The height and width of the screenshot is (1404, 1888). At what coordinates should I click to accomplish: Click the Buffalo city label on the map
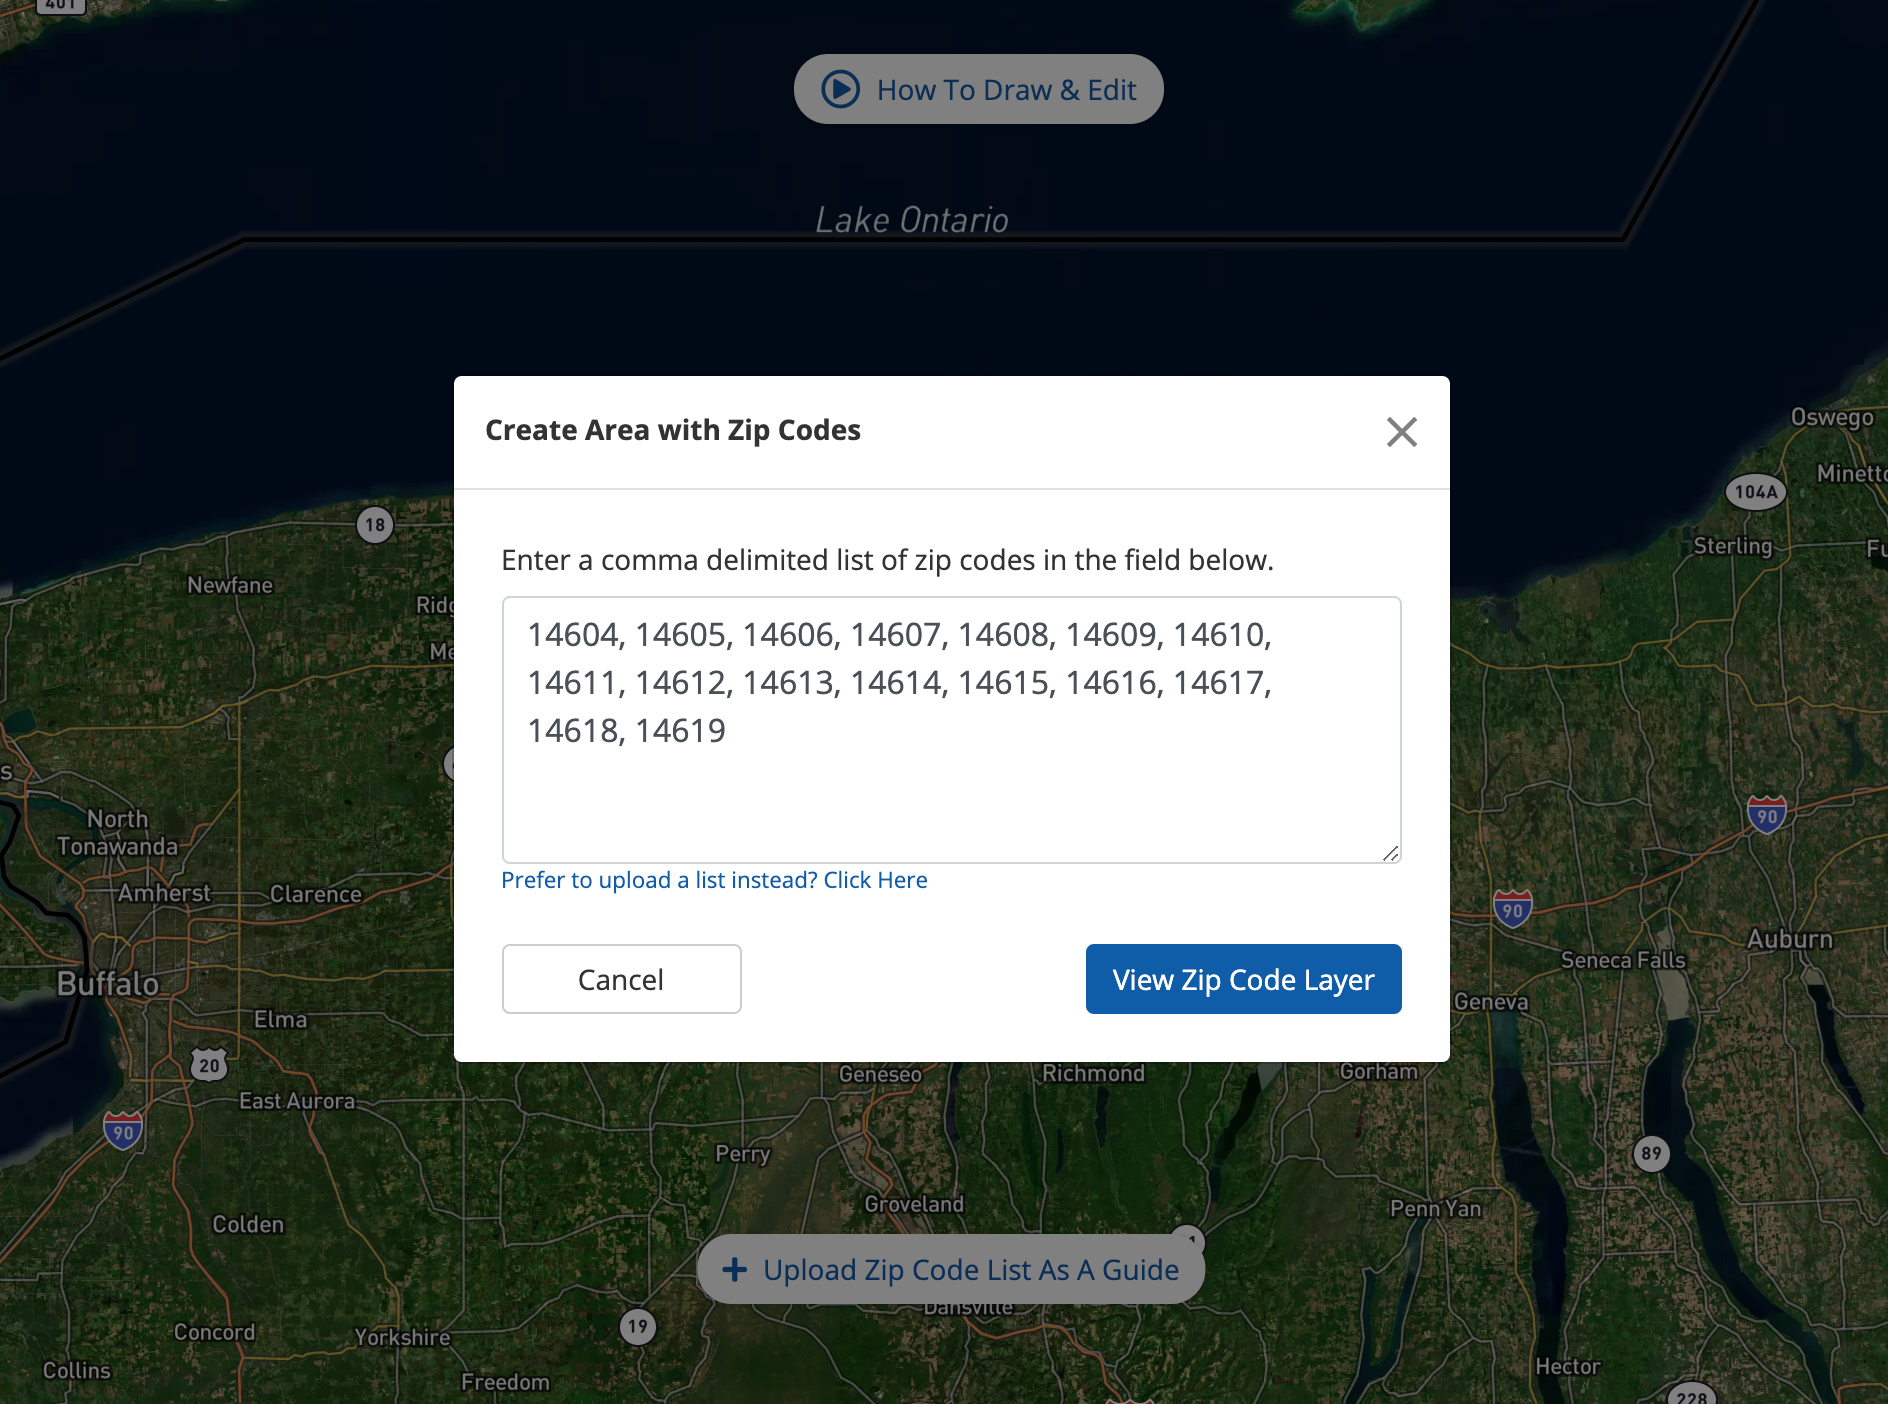[108, 984]
